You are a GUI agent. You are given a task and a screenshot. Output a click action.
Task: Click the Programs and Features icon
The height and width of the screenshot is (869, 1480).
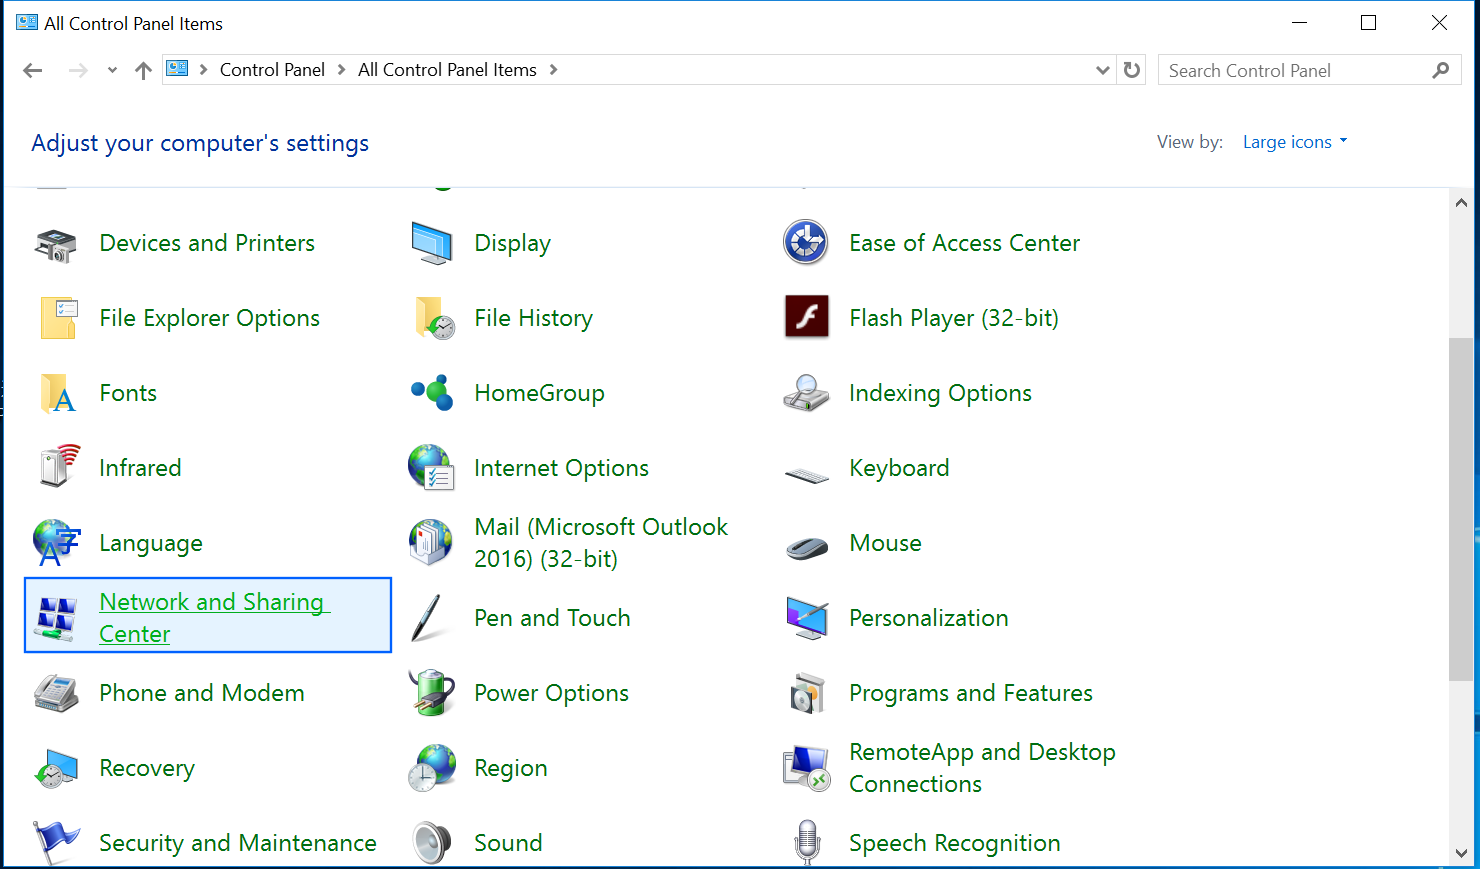point(807,693)
